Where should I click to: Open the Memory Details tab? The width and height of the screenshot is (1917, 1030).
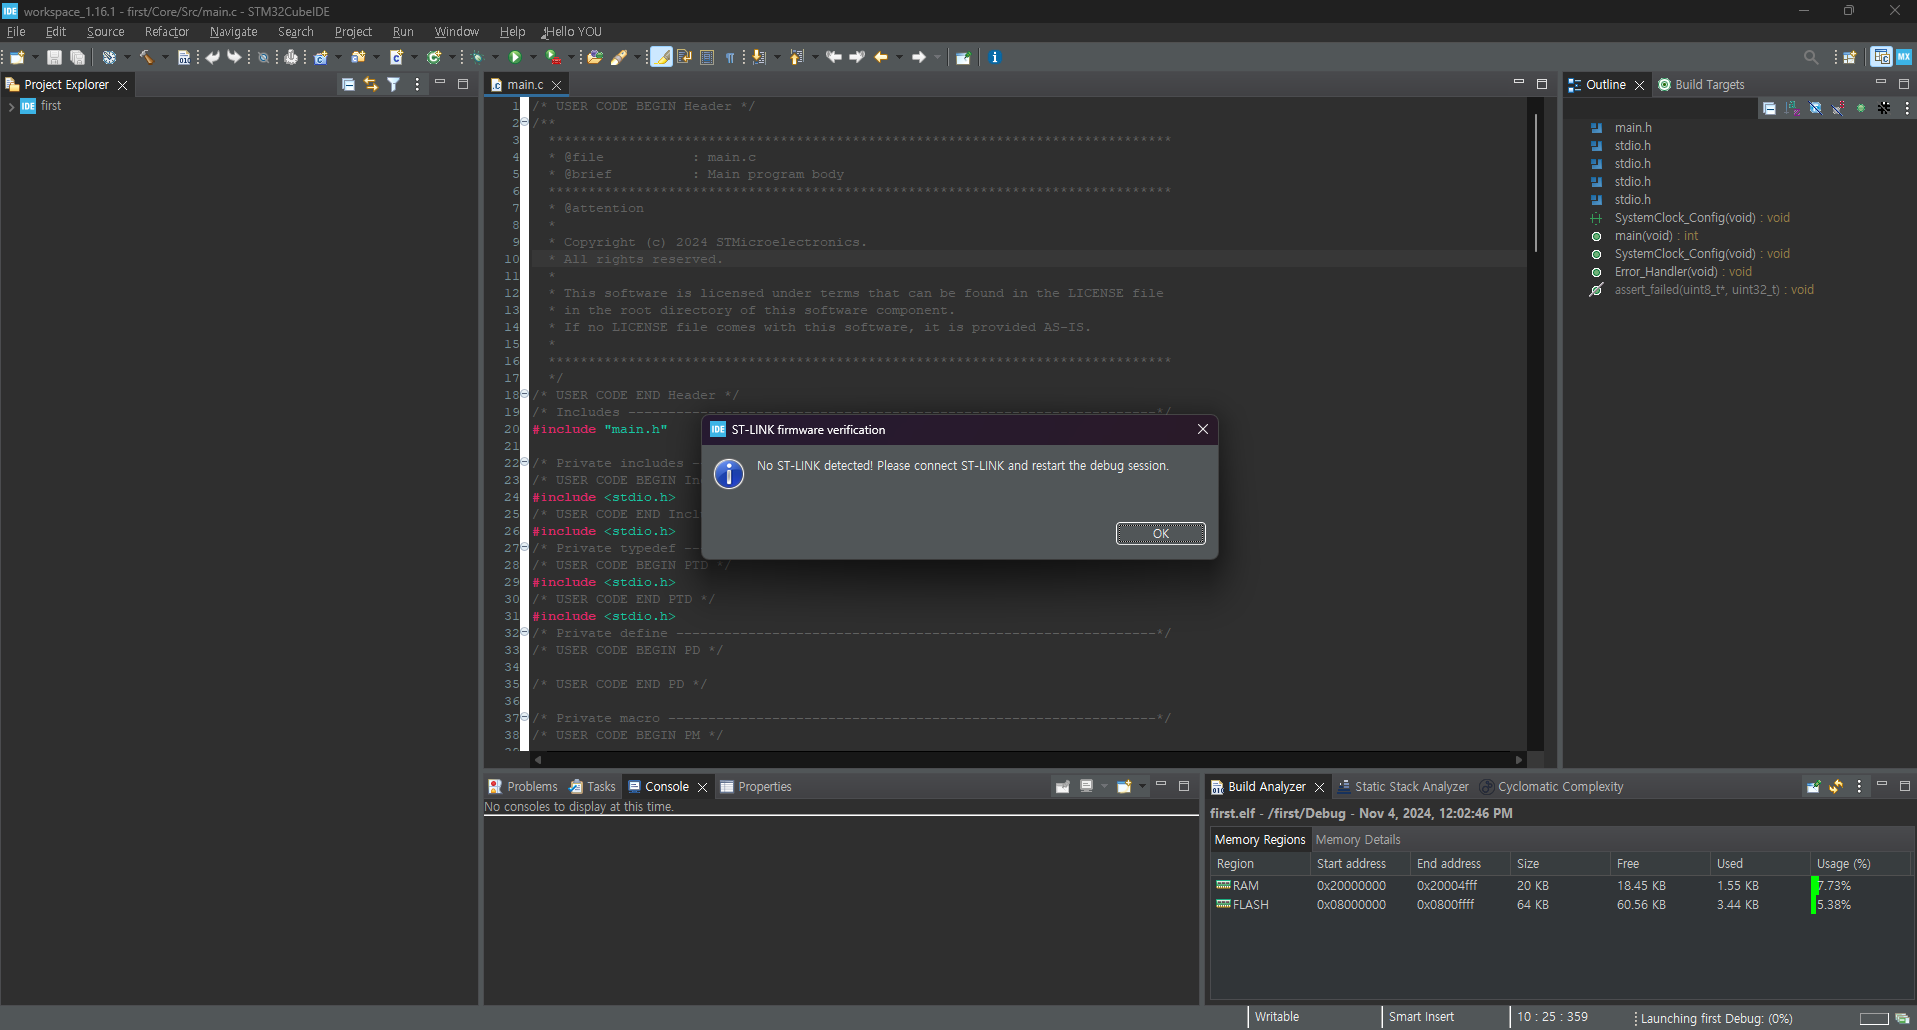[1358, 840]
